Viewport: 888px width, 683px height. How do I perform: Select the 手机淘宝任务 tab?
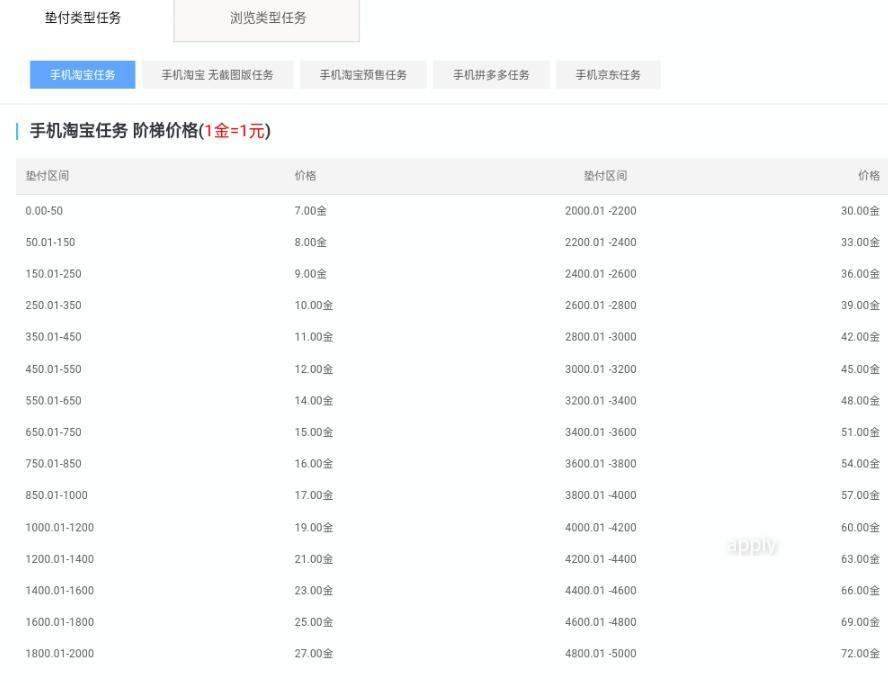tap(81, 74)
